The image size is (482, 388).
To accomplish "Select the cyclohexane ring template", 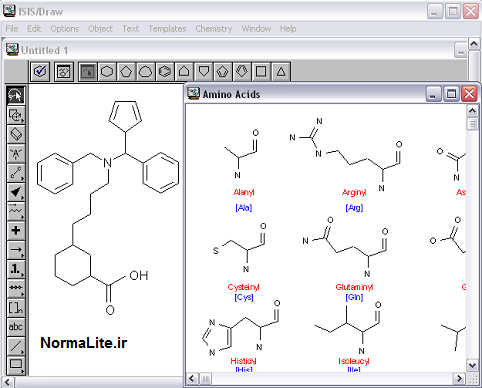I will click(107, 71).
